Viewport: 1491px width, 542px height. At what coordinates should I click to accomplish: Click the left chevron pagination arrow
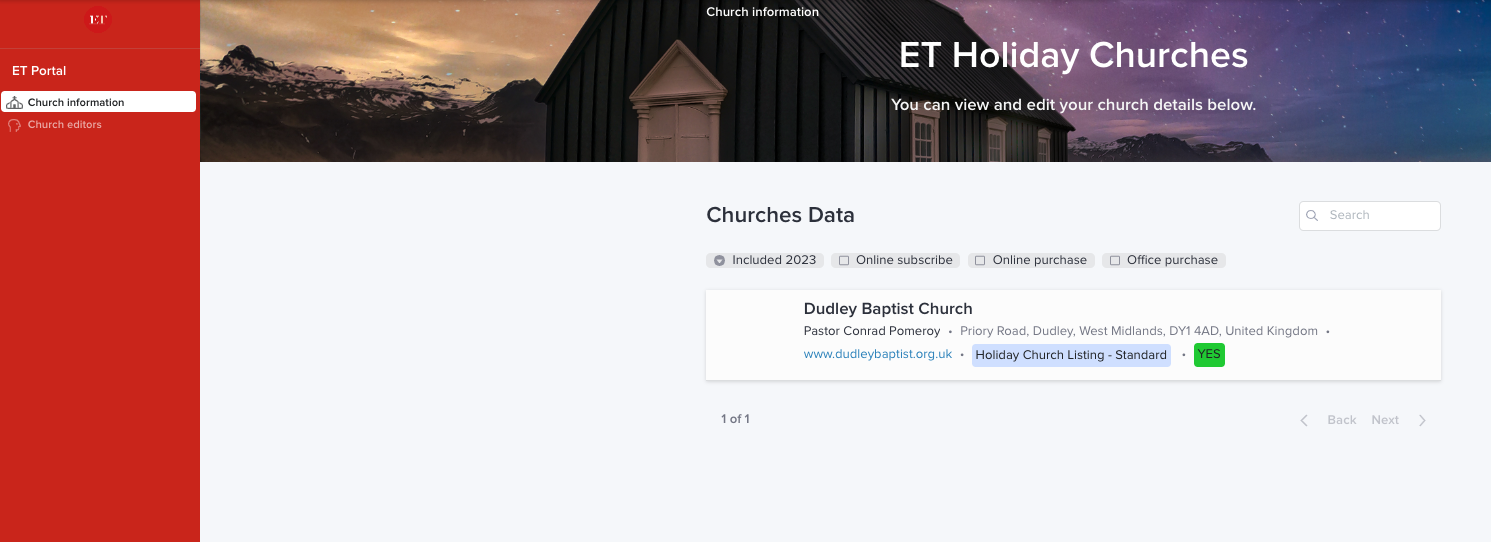click(x=1304, y=420)
